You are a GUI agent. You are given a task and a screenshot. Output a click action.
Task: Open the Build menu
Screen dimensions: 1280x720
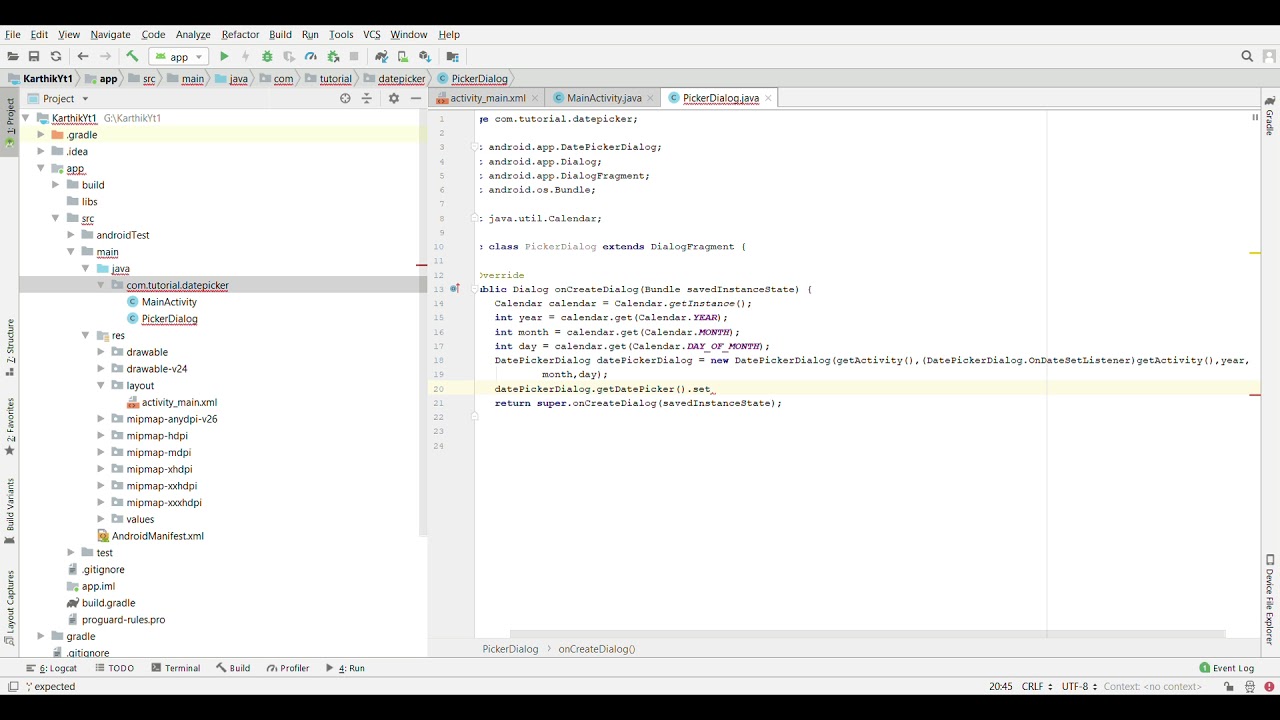click(280, 34)
